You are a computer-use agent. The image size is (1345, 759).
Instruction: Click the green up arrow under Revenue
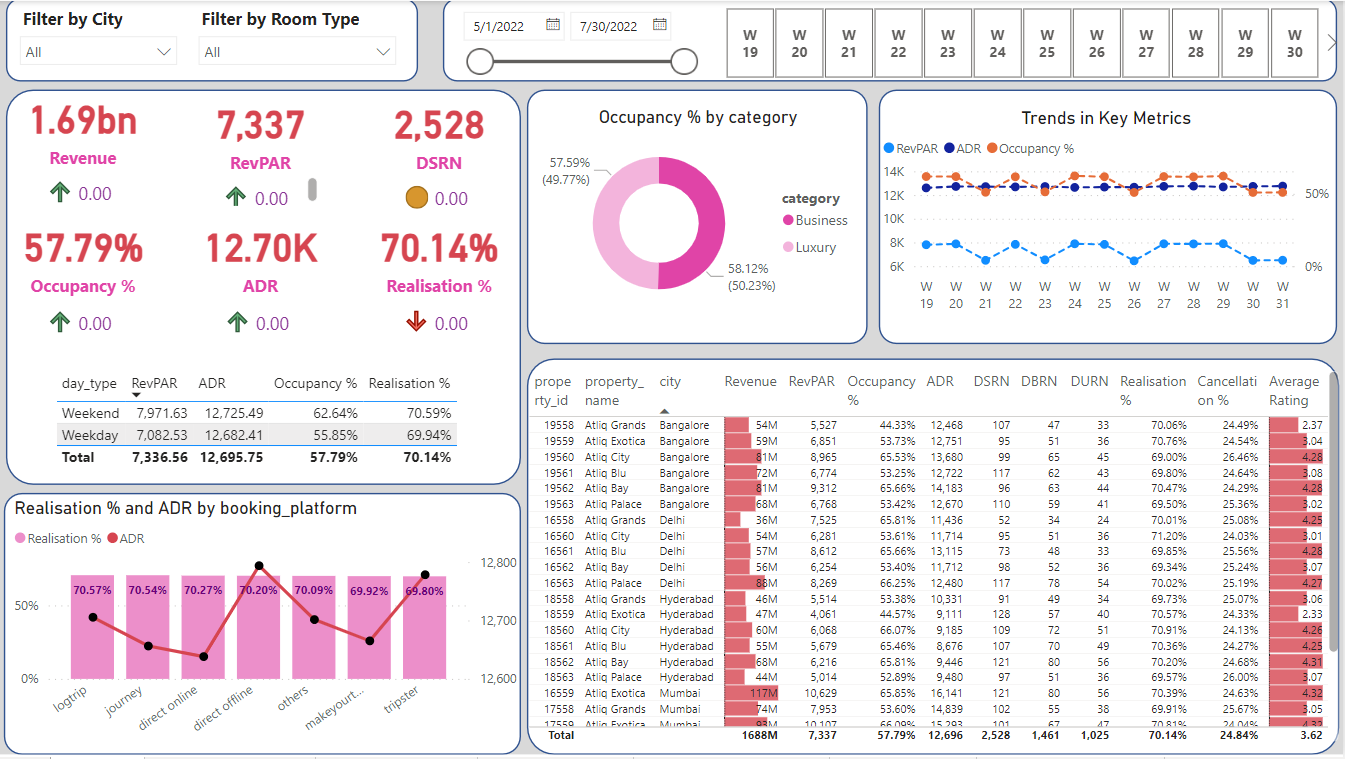click(x=61, y=192)
